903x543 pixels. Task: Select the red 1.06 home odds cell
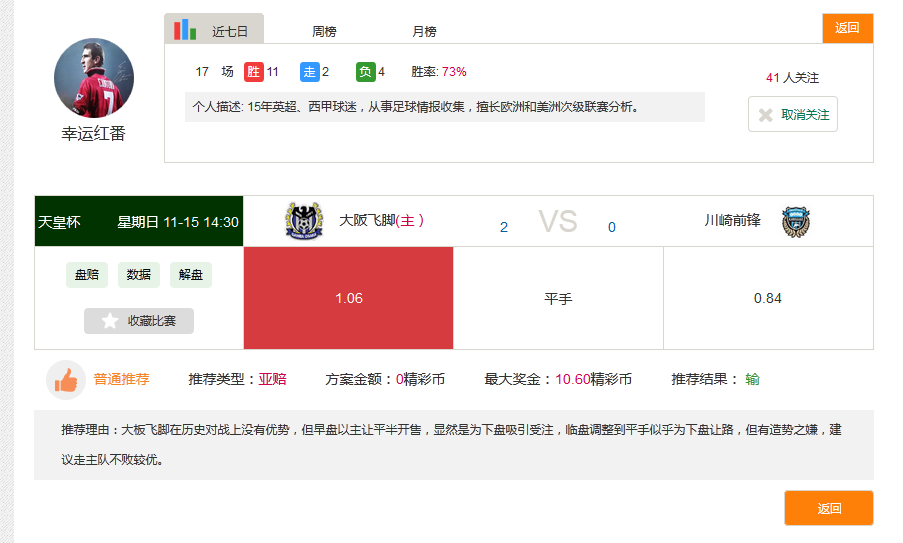tap(348, 298)
